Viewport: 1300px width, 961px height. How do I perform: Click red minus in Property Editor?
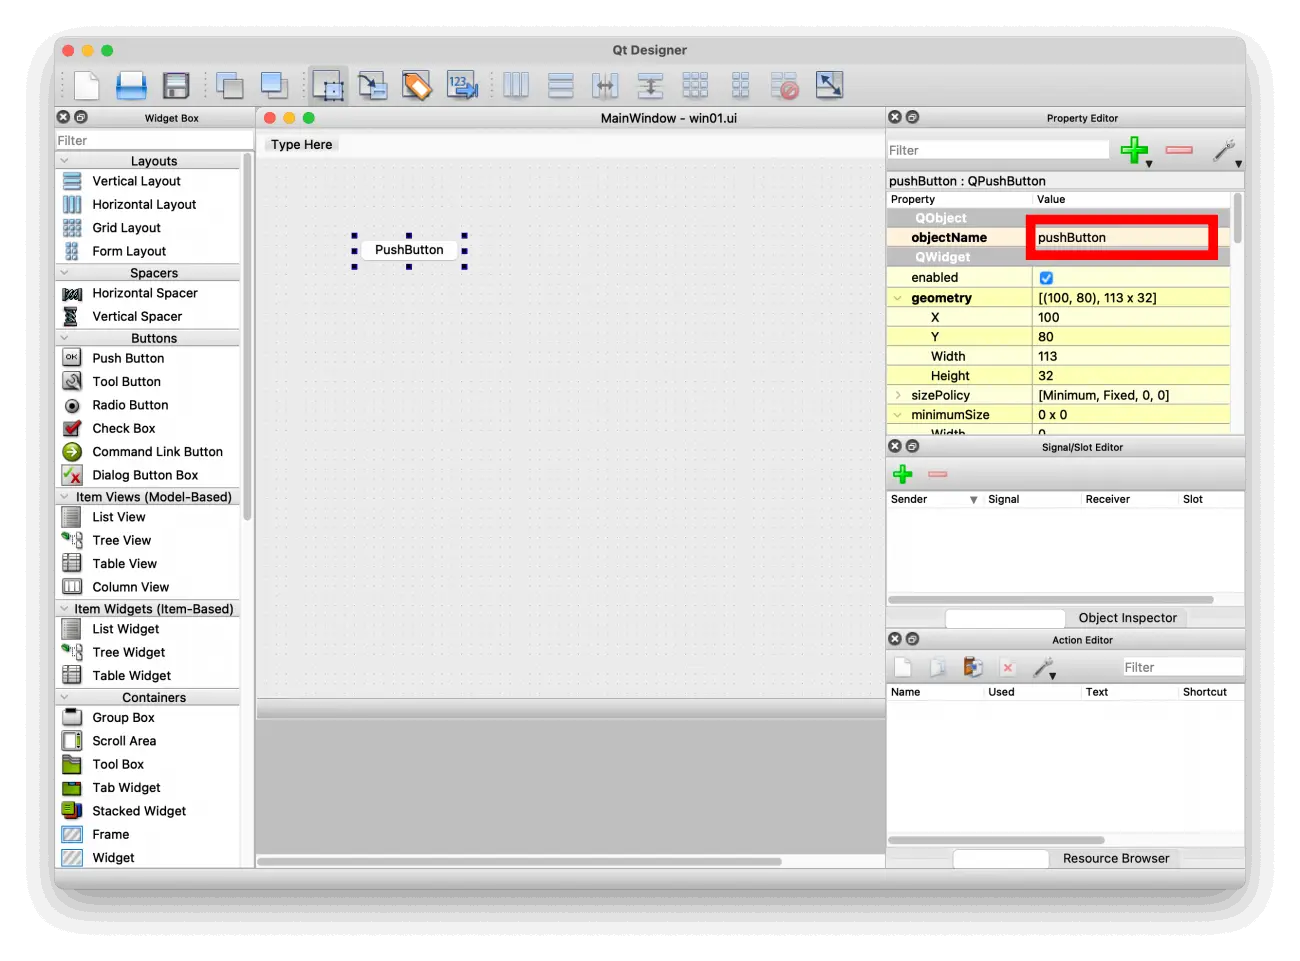click(1179, 150)
